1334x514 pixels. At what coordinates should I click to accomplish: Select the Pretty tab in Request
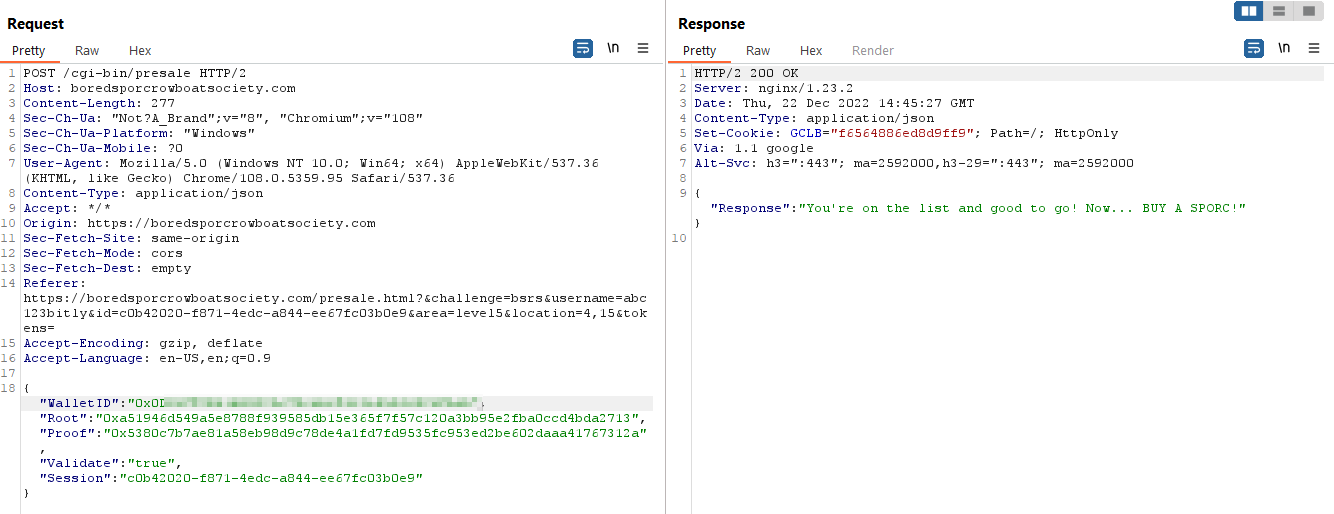pyautogui.click(x=29, y=51)
